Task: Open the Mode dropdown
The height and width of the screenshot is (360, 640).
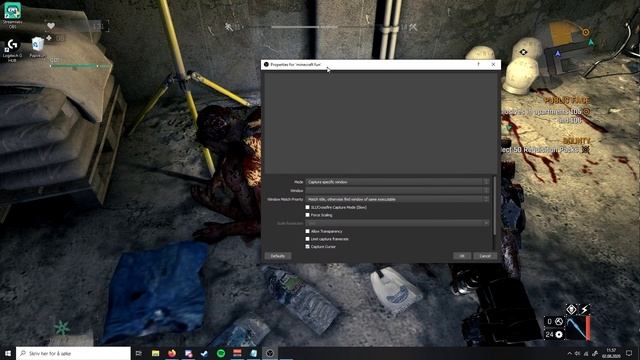Action: pos(397,182)
